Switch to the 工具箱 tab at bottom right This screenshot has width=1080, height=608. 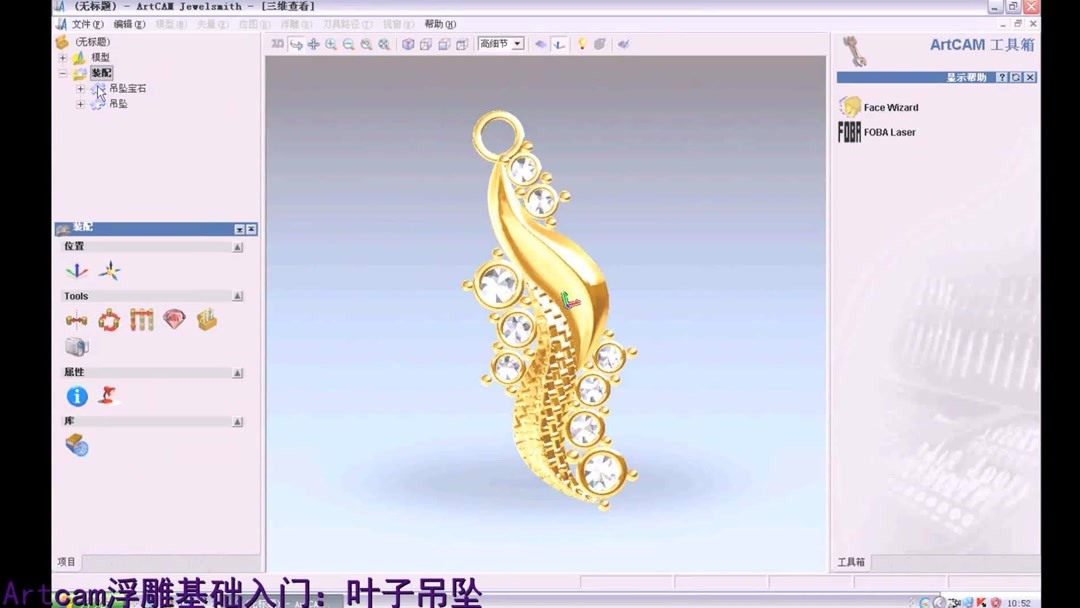coord(852,562)
